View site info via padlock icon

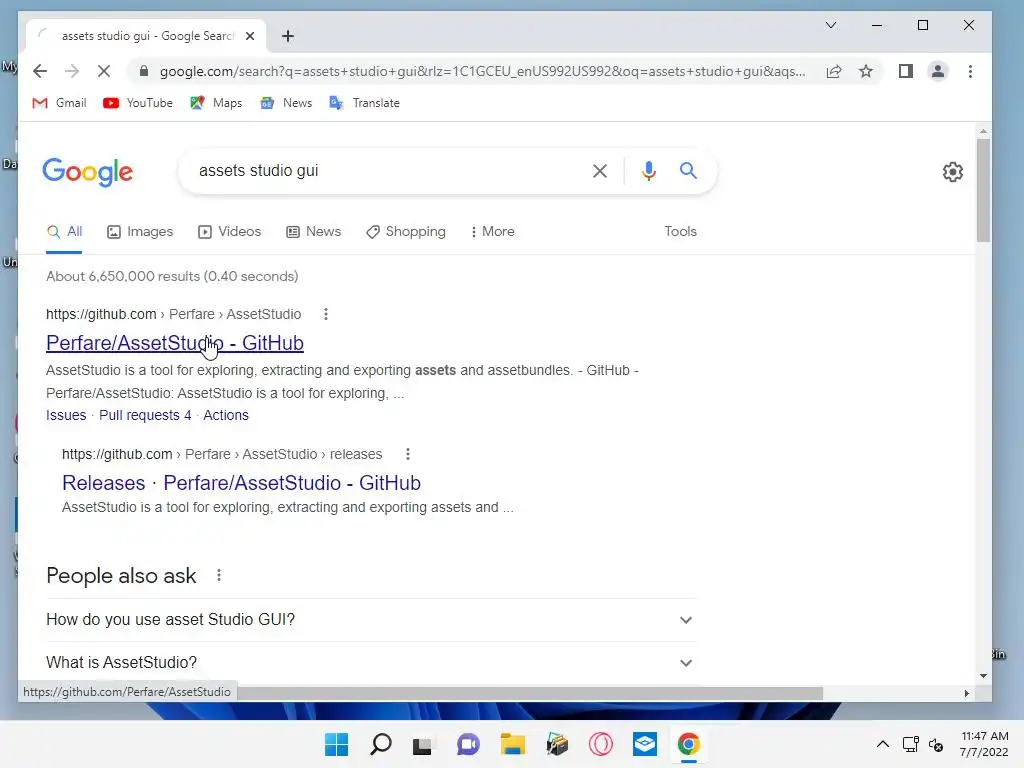click(144, 71)
